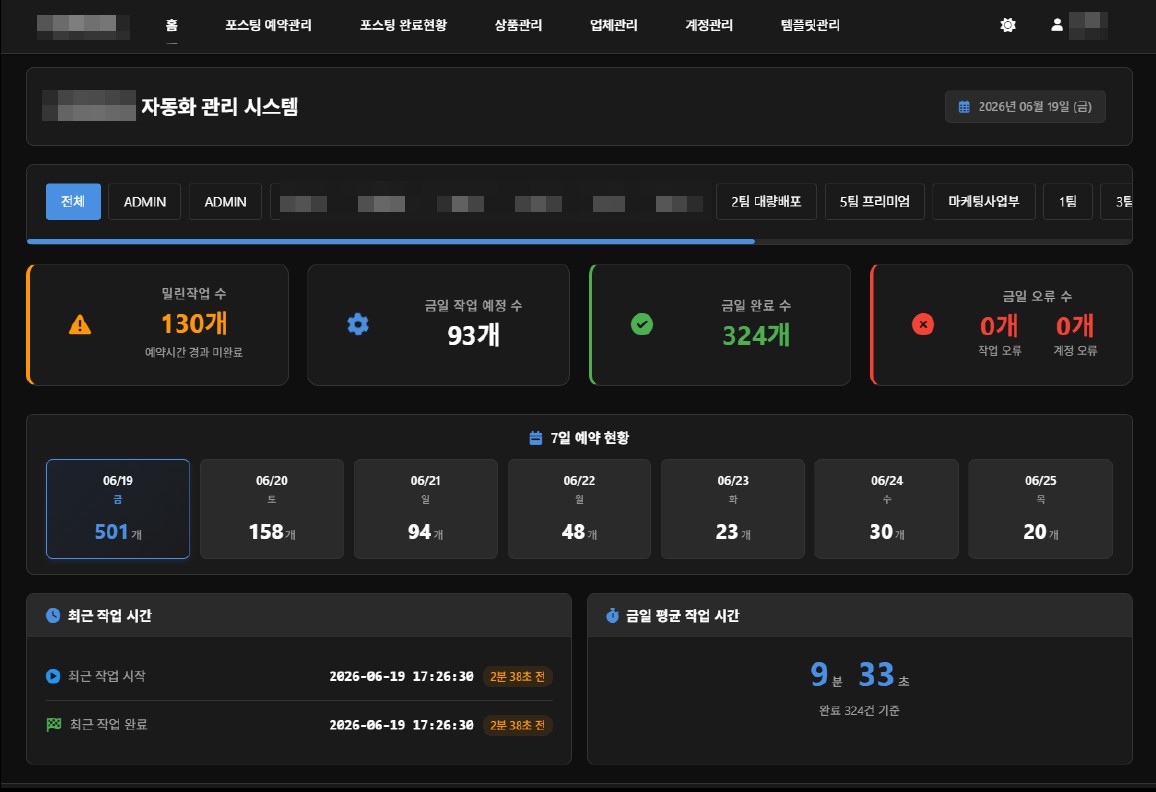Open the 06/21 일 reservation card
This screenshot has width=1156, height=792.
[x=425, y=509]
